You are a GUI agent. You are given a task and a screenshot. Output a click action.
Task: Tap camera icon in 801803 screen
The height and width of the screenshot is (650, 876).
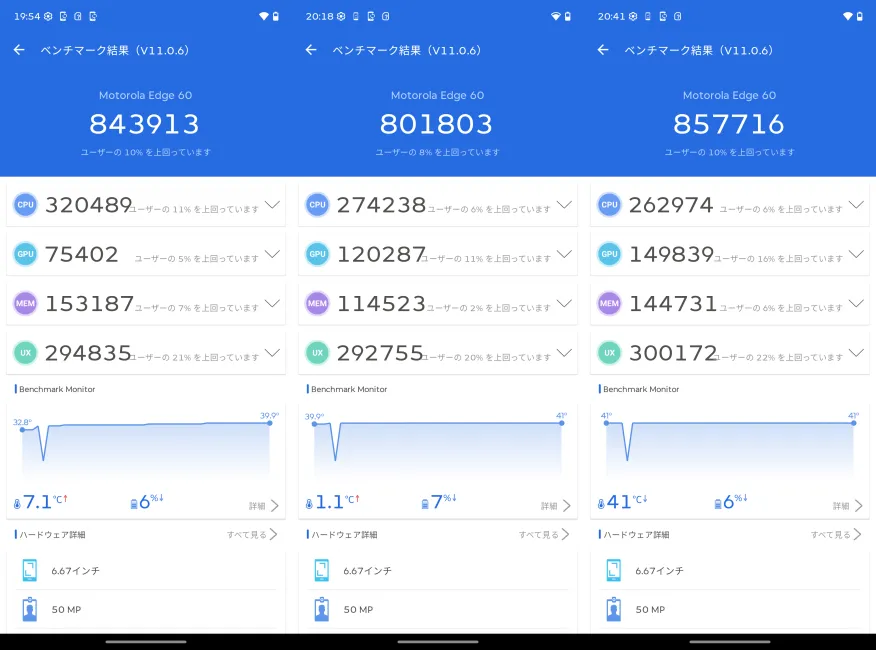tap(322, 609)
